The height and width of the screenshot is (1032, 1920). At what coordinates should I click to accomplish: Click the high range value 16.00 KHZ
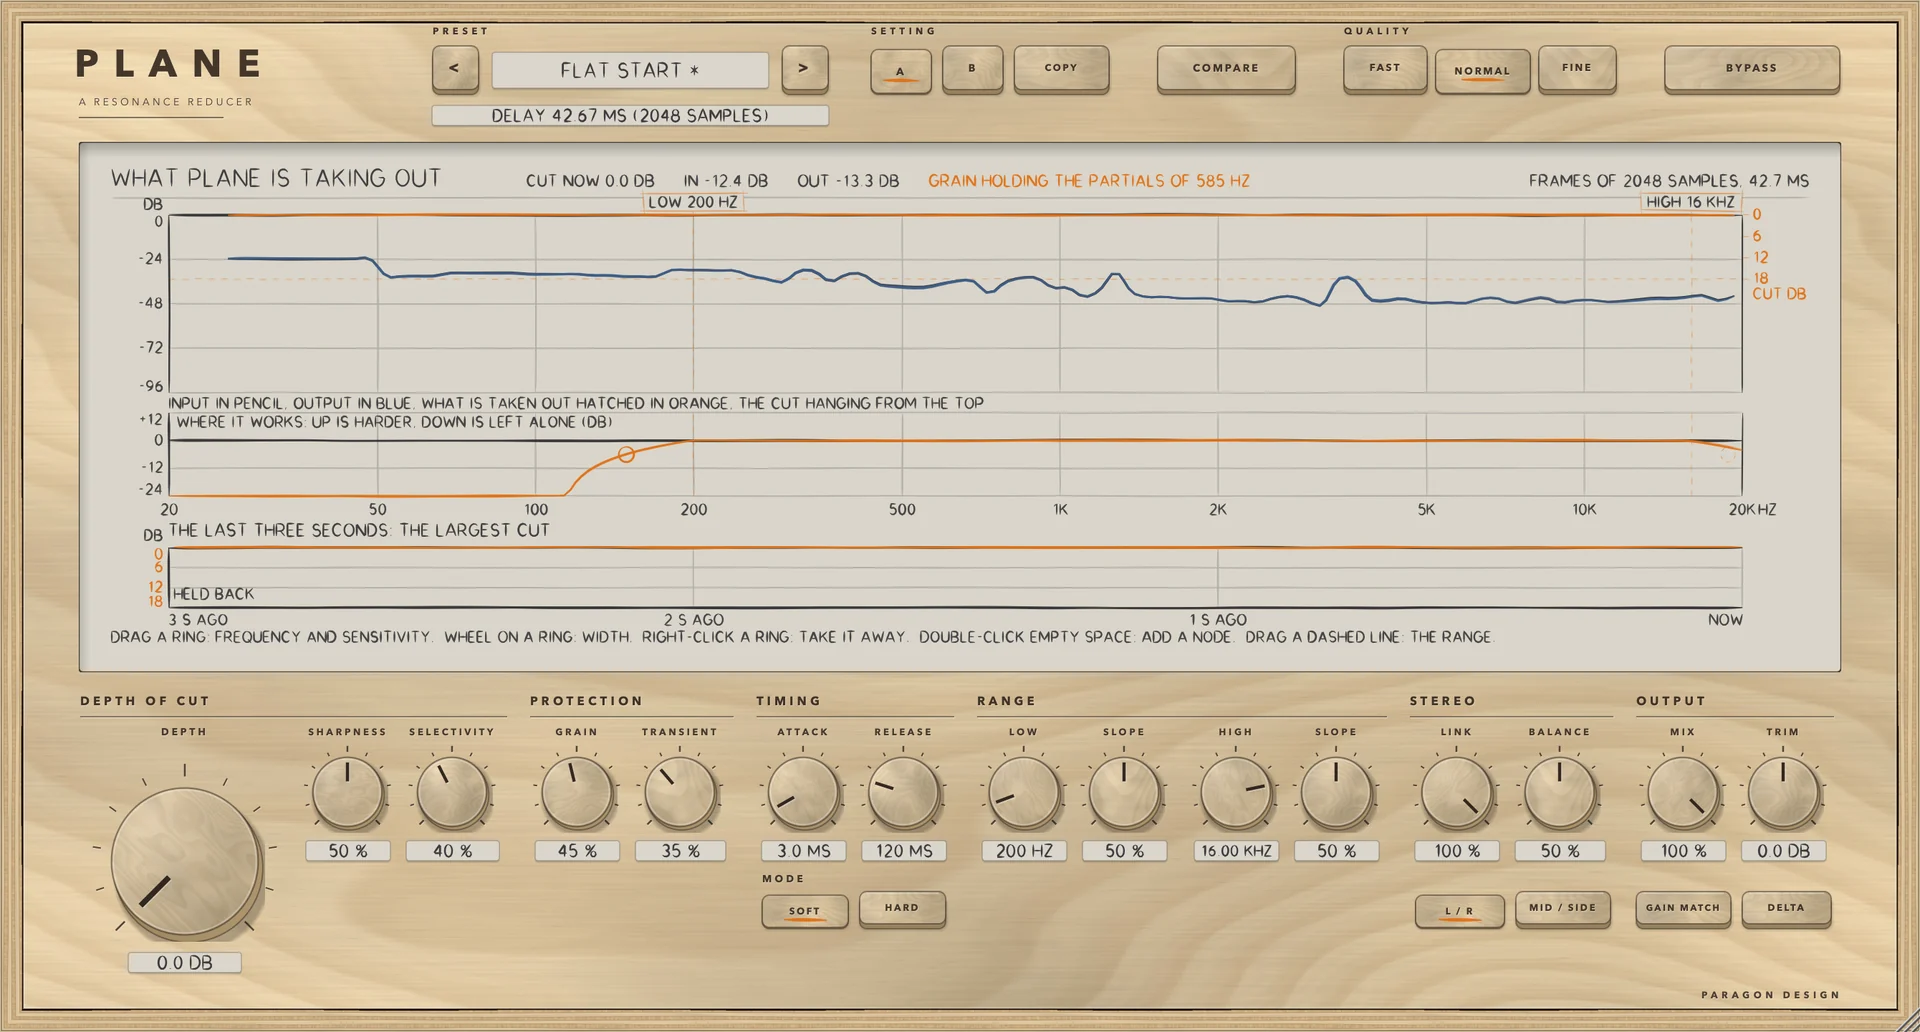[x=1236, y=851]
